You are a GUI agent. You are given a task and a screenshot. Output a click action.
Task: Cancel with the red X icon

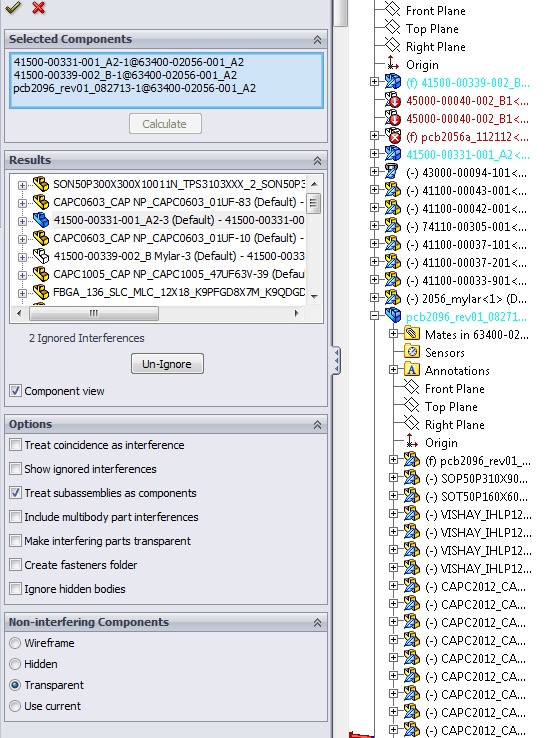(39, 7)
